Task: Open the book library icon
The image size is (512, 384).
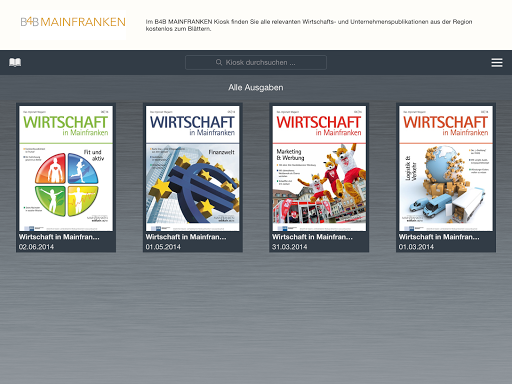Action: point(15,62)
